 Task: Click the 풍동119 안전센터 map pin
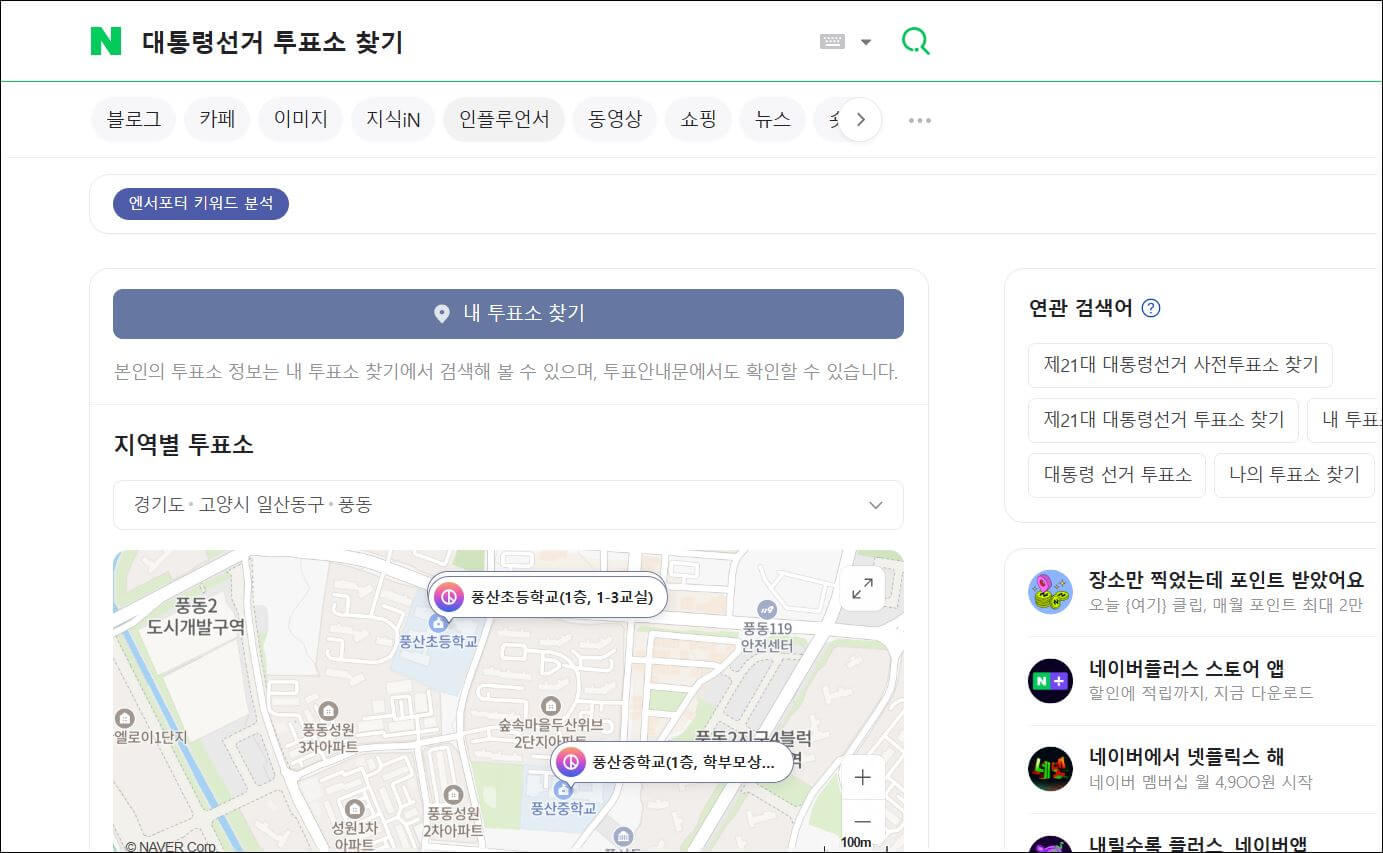point(767,608)
